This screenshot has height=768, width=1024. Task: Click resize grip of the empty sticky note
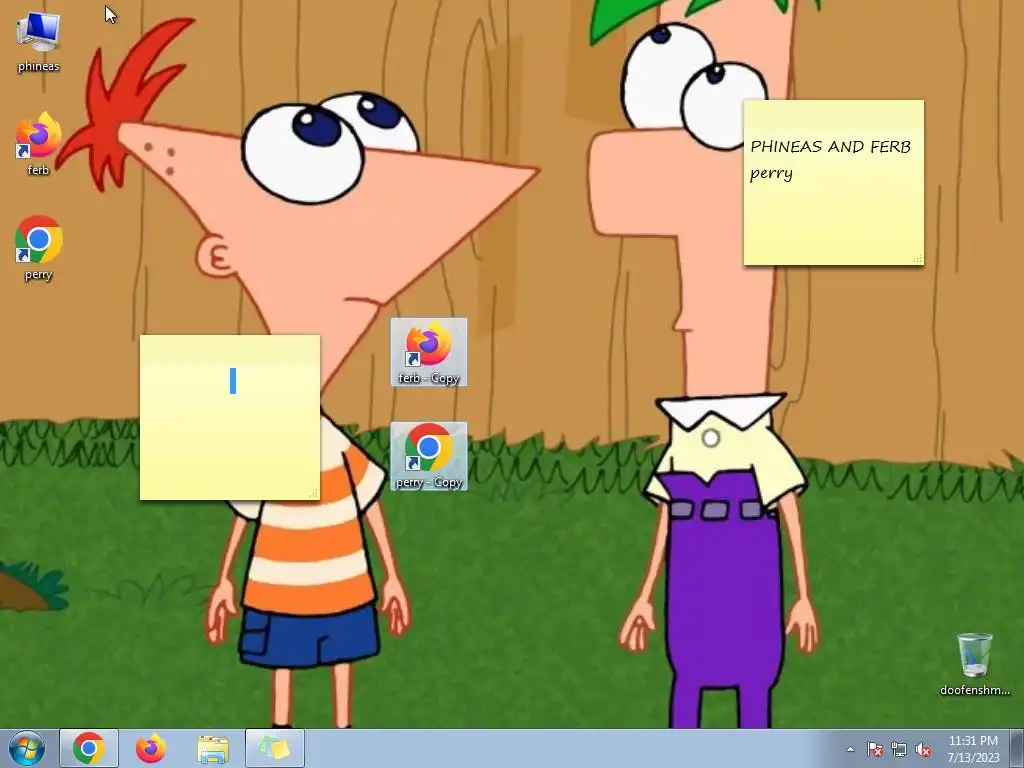(x=313, y=494)
